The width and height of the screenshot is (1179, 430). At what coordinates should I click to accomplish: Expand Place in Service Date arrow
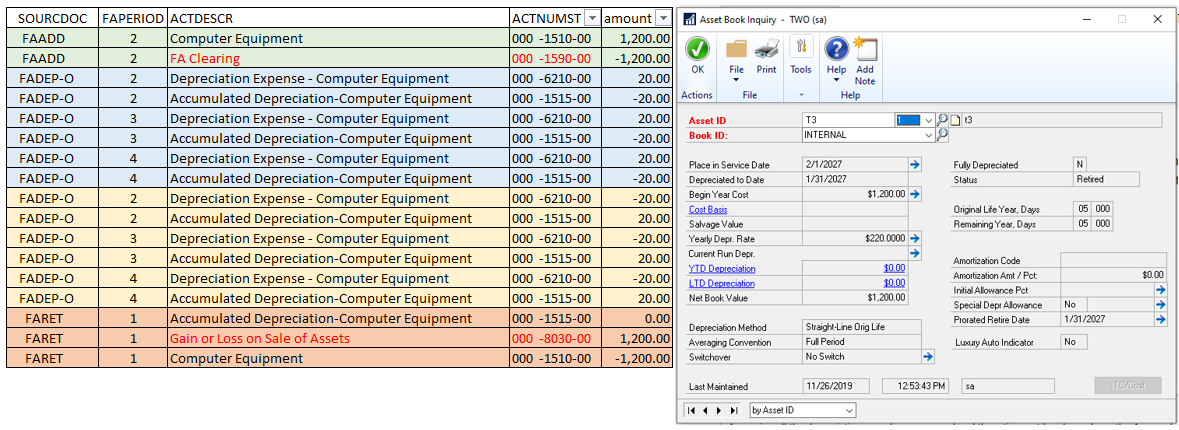(914, 164)
